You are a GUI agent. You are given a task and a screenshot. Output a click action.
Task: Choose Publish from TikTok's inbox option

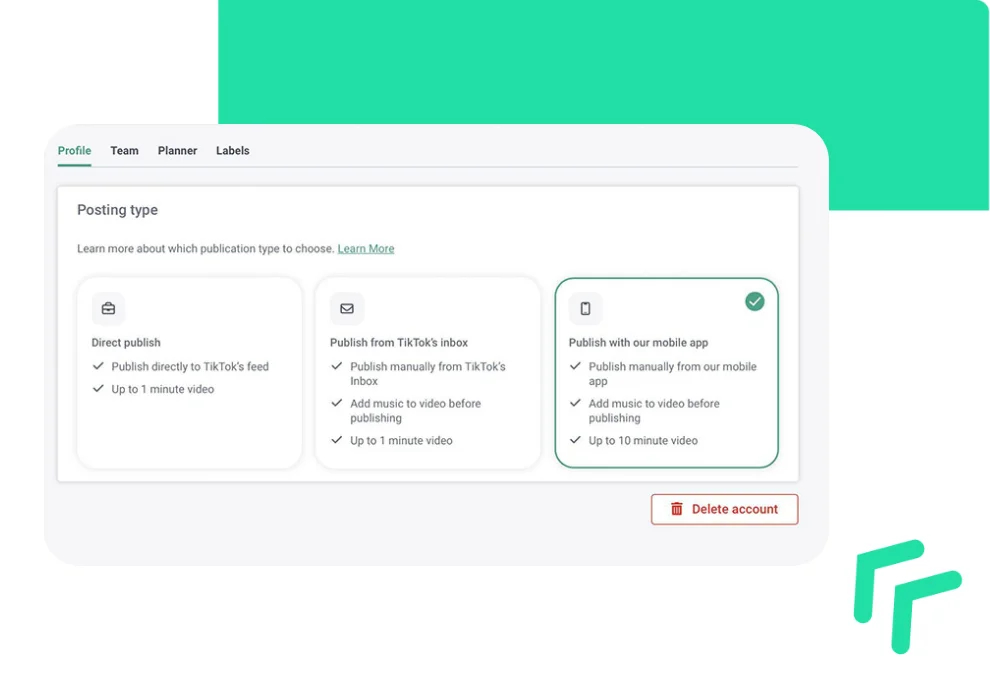(x=428, y=372)
